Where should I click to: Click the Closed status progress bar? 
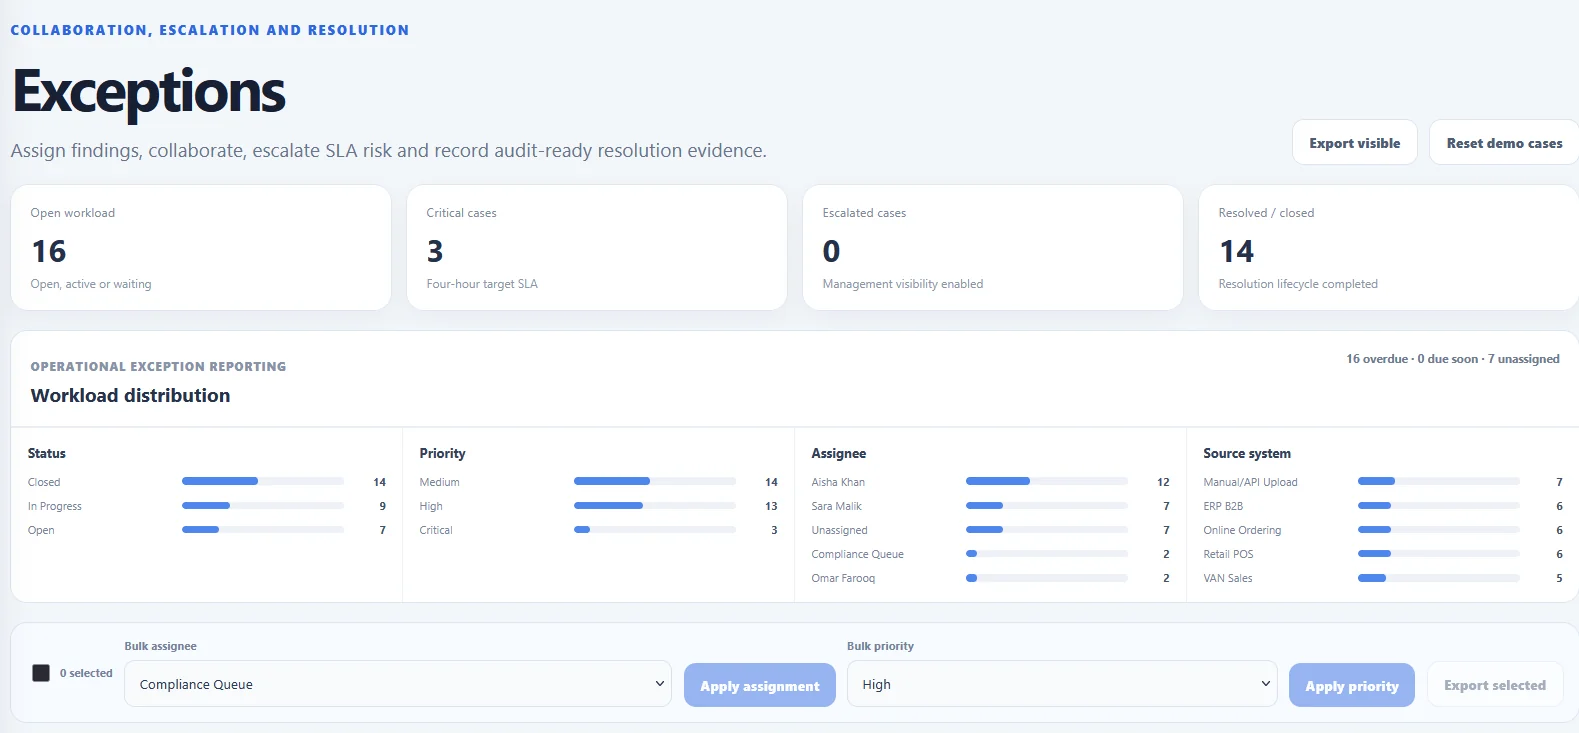pos(263,481)
